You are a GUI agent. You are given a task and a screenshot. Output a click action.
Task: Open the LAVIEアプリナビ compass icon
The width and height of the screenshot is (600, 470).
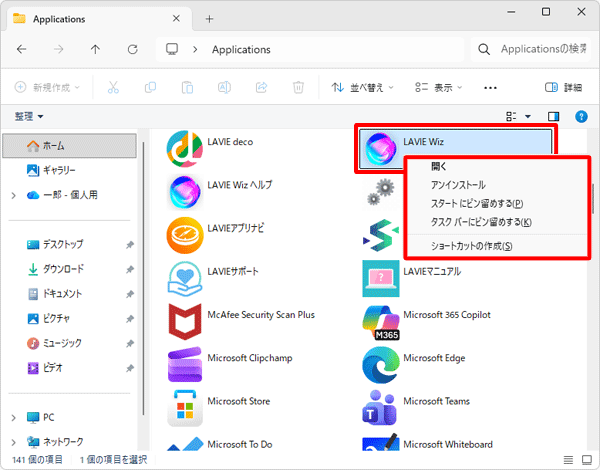pos(184,235)
